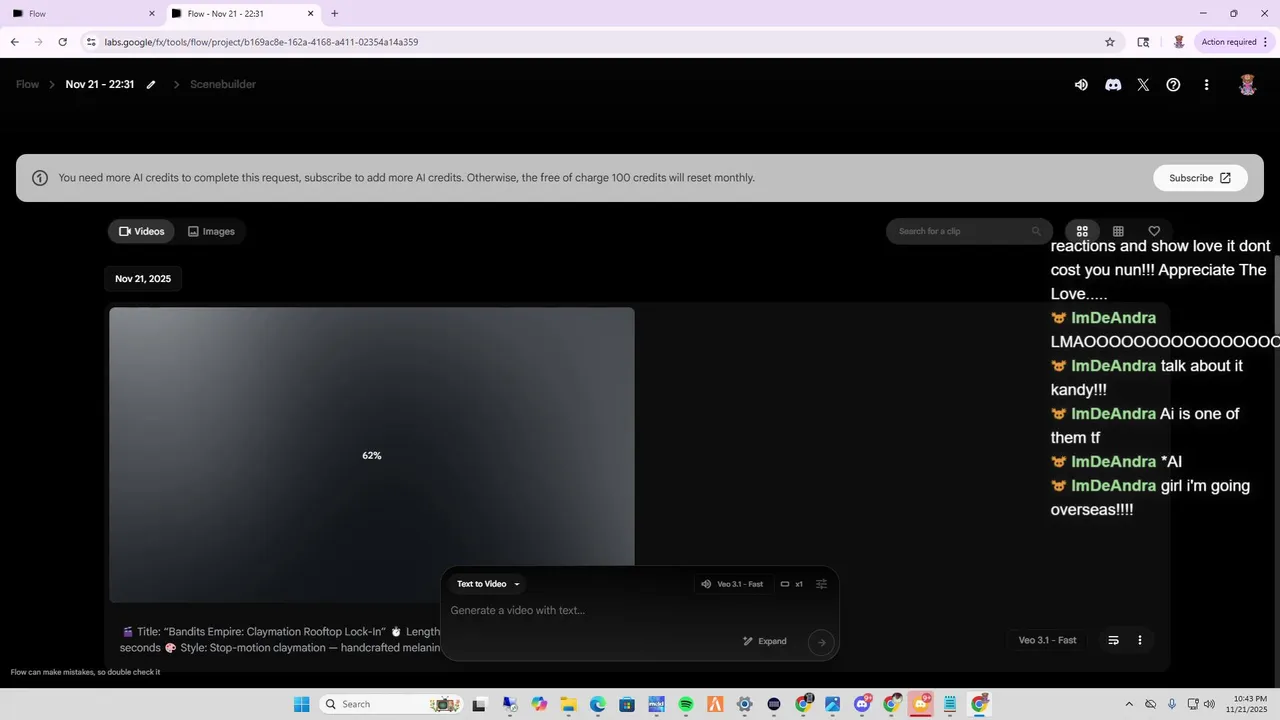Switch to Images tab
Screen dimensions: 1280x720
click(x=211, y=231)
